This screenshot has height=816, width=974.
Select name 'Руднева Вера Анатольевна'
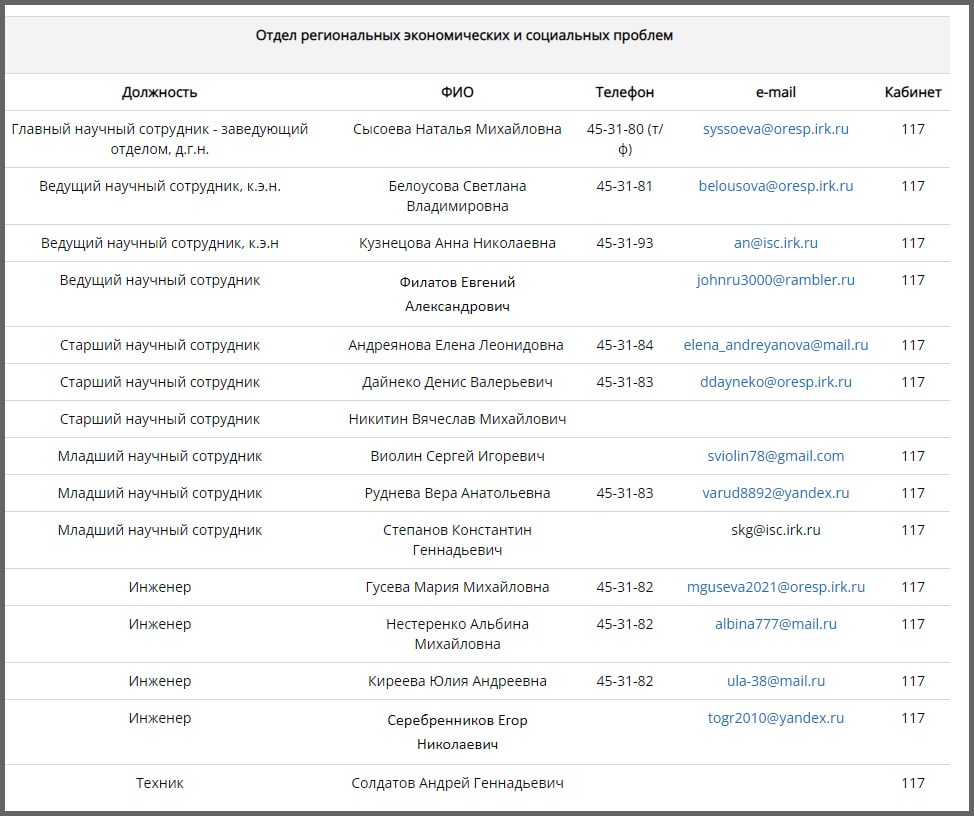click(457, 493)
